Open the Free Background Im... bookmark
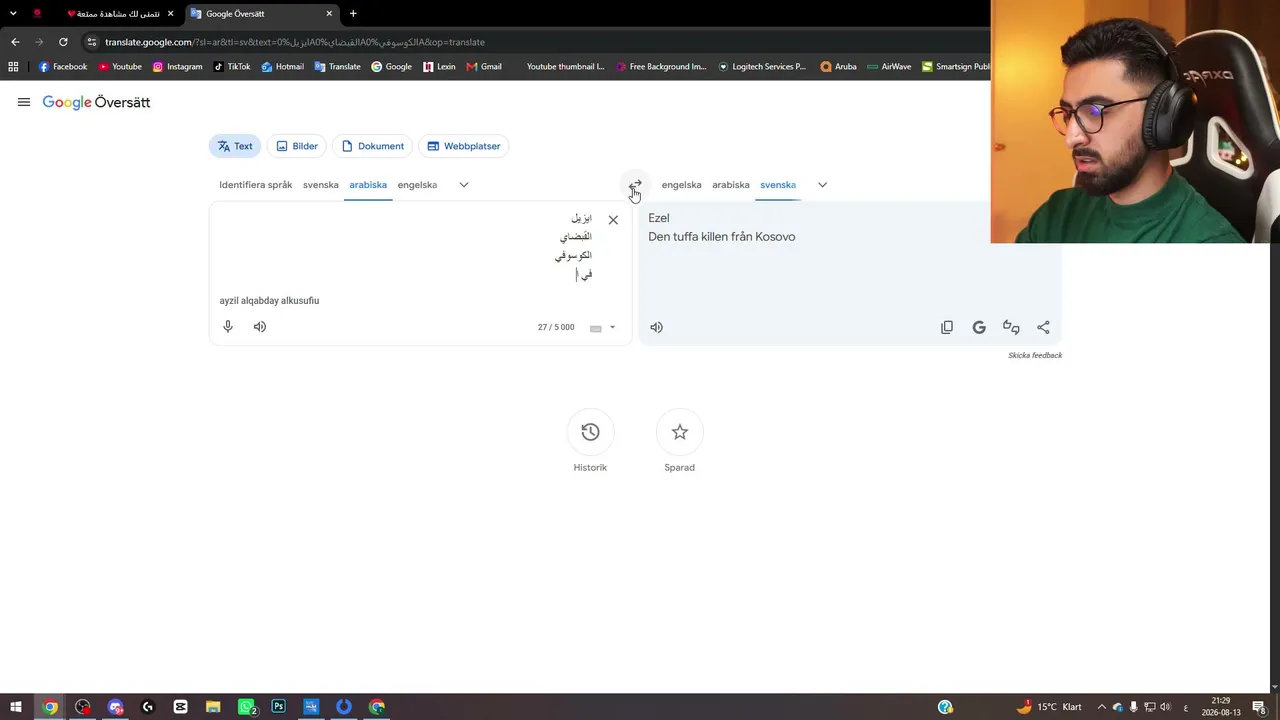1280x720 pixels. pos(661,67)
